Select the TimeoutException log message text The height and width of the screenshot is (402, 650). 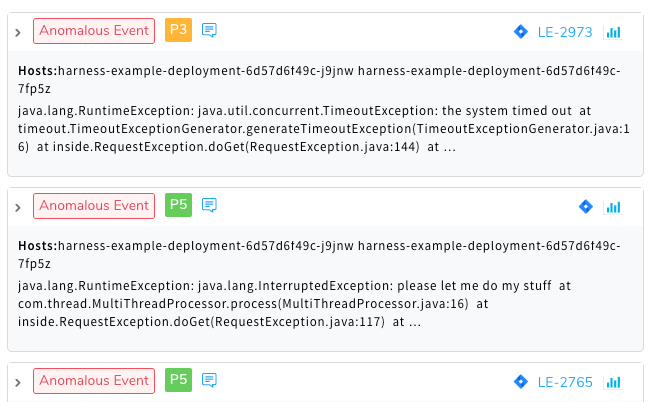coord(323,129)
